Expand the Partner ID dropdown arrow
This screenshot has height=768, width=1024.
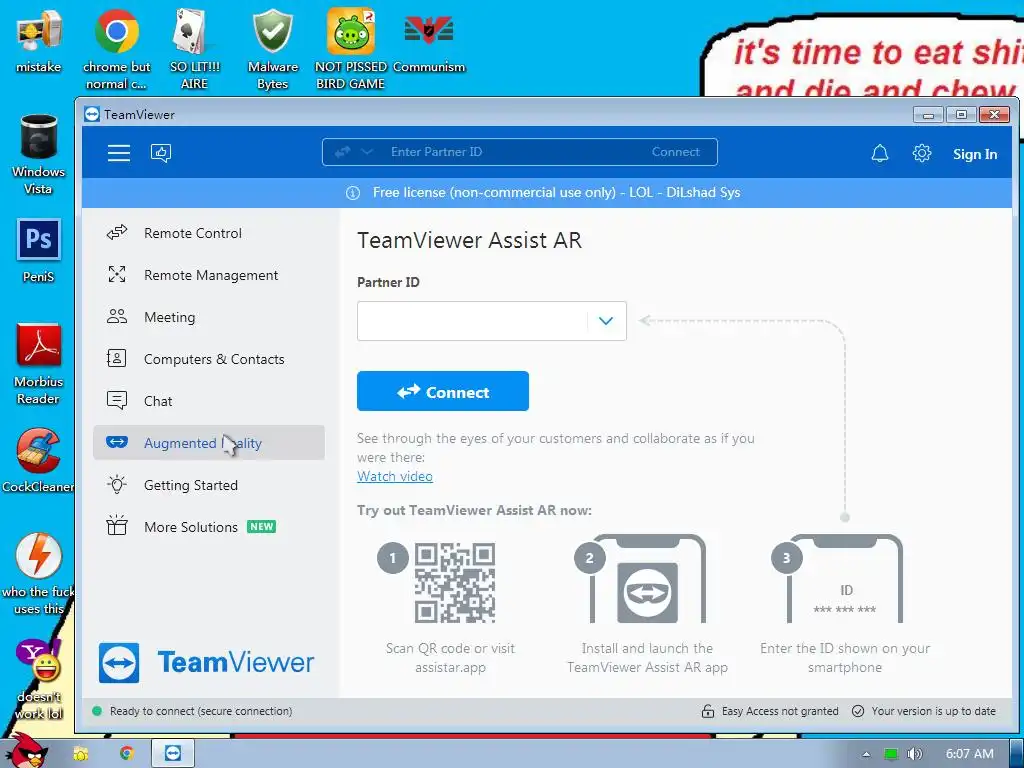tap(606, 321)
